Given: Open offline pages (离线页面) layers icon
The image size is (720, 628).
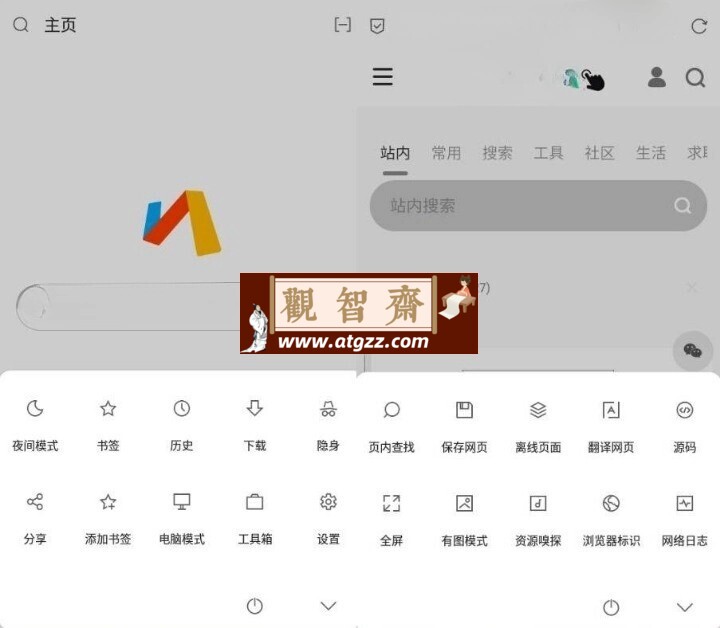Looking at the screenshot, I should tap(538, 410).
